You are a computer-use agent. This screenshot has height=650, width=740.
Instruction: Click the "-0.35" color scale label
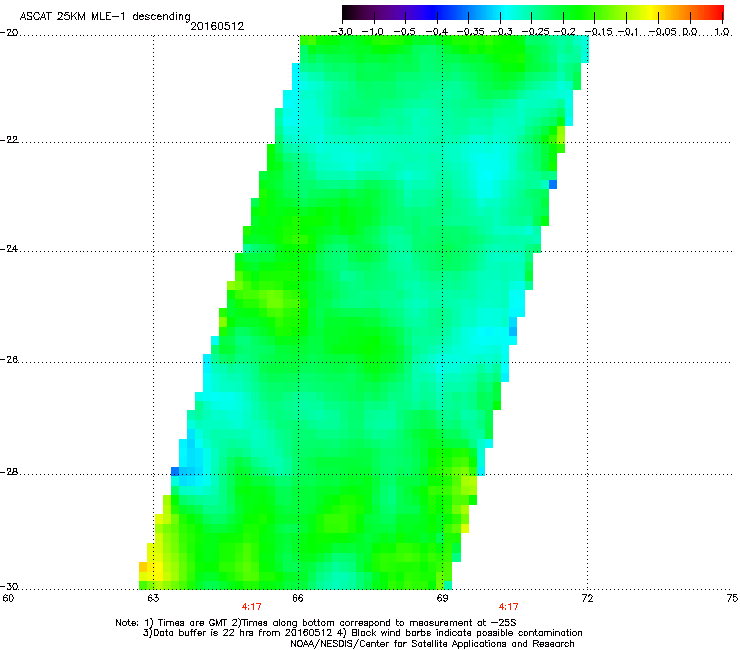470,32
